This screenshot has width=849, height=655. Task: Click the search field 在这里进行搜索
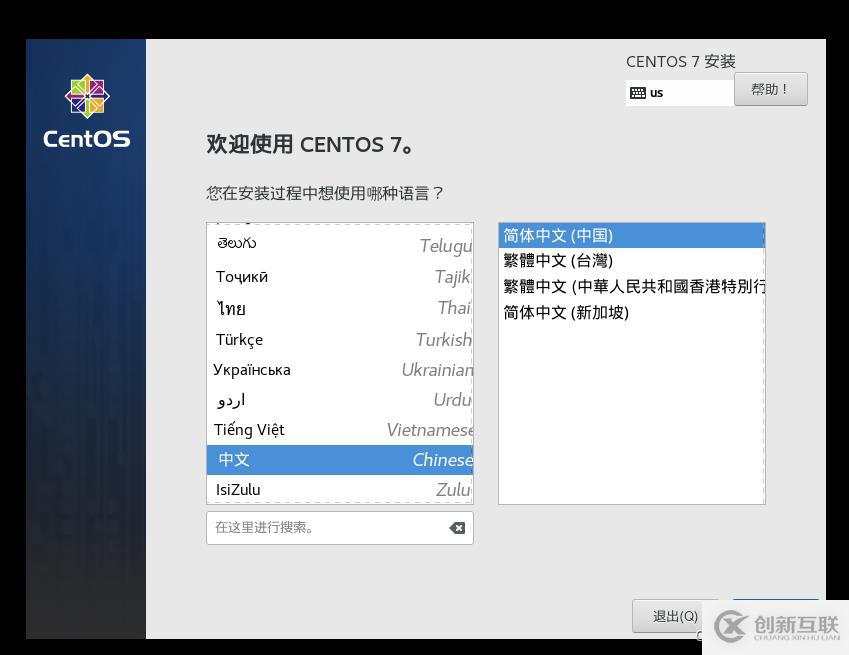click(x=339, y=528)
